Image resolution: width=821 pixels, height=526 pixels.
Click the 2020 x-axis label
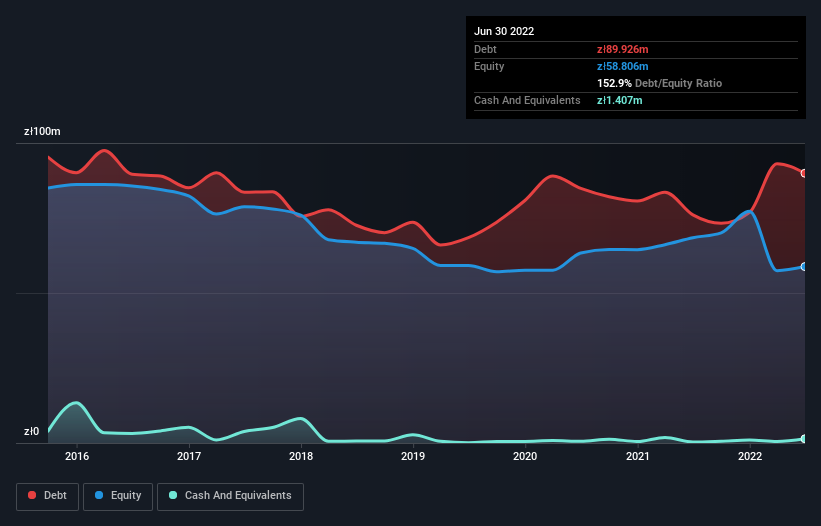coord(525,456)
